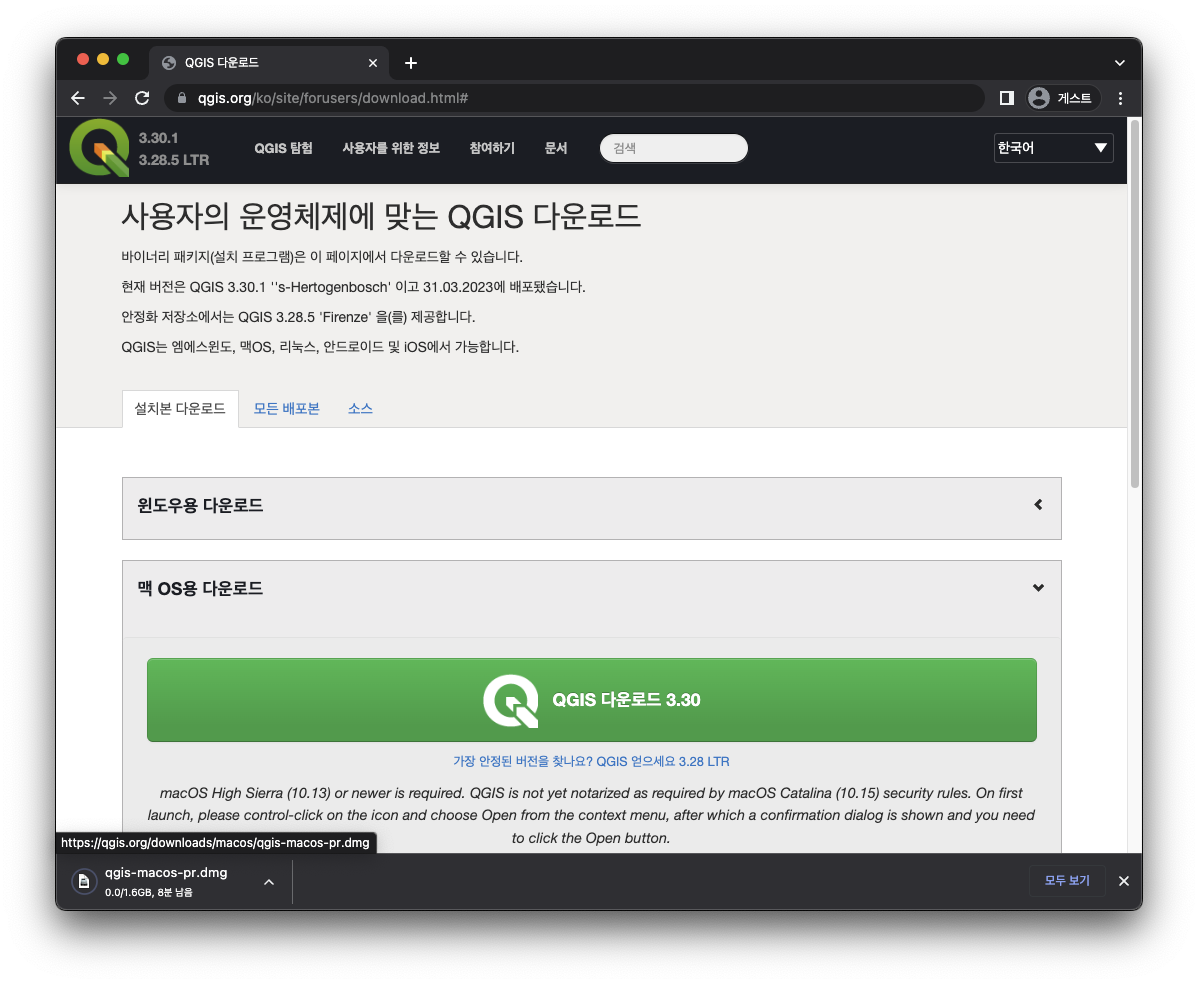Image resolution: width=1198 pixels, height=984 pixels.
Task: Switch to the 모든 배포본 tab
Action: [x=287, y=409]
